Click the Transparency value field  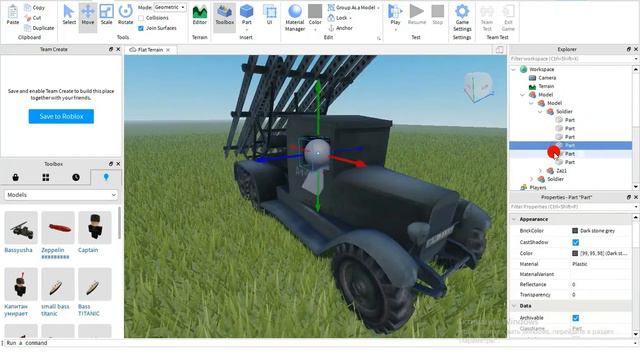tap(600, 295)
